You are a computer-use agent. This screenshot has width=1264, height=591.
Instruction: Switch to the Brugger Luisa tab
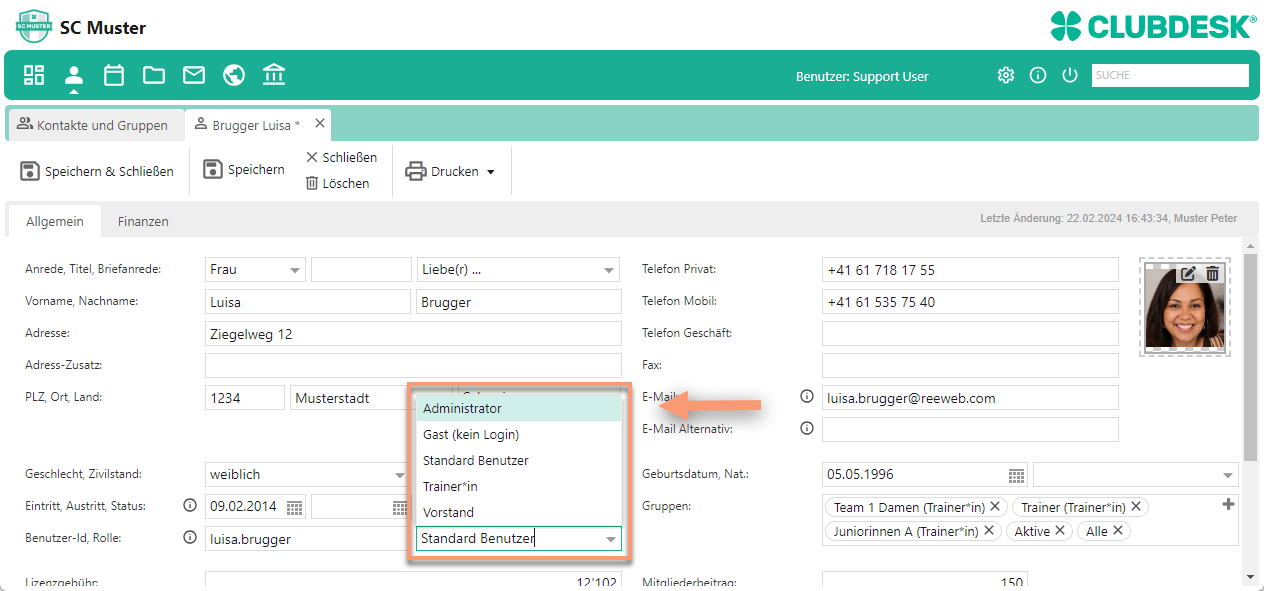pos(256,125)
